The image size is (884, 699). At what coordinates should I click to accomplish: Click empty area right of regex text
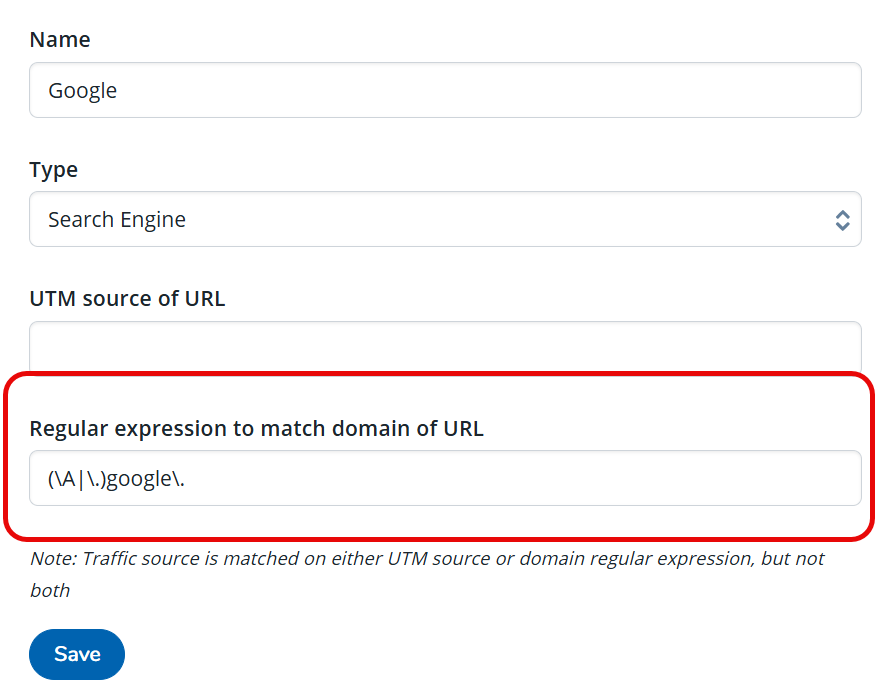click(x=600, y=478)
